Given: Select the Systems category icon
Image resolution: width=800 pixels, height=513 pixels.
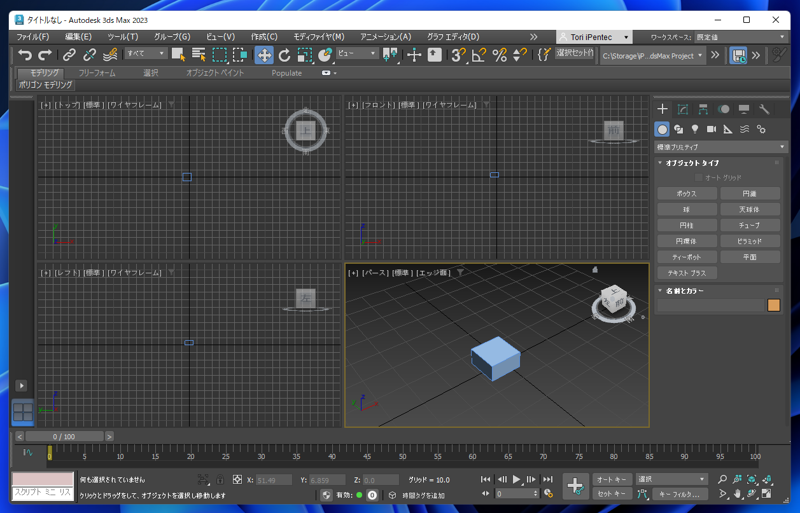Looking at the screenshot, I should pos(761,129).
